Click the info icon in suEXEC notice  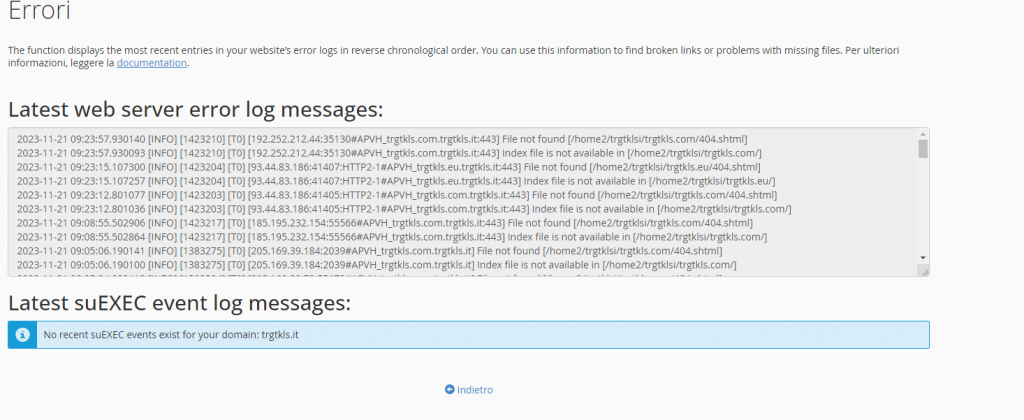[22, 335]
